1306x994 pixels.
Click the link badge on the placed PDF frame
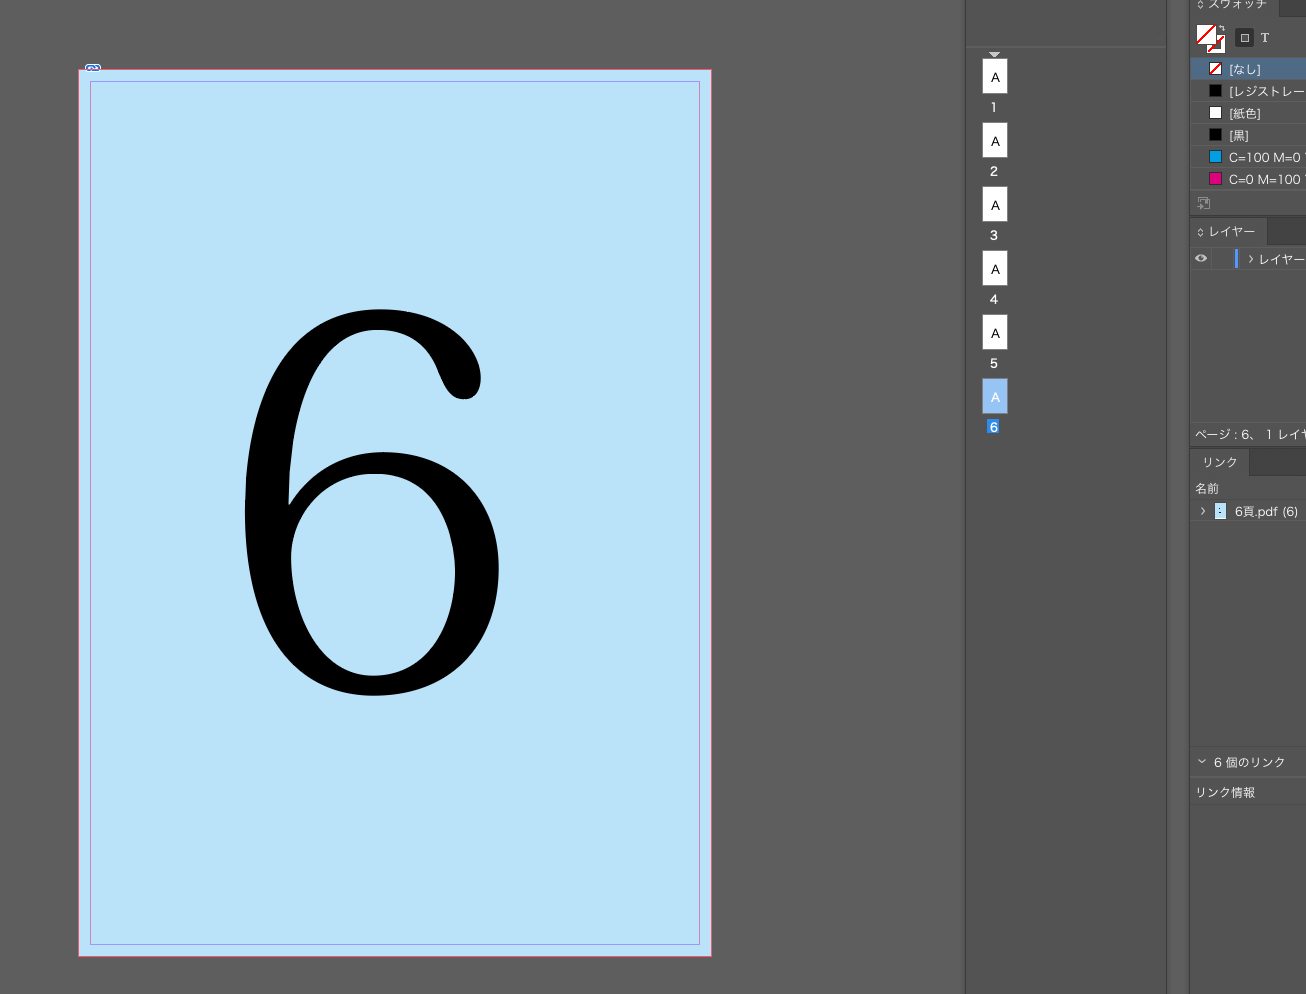point(93,69)
